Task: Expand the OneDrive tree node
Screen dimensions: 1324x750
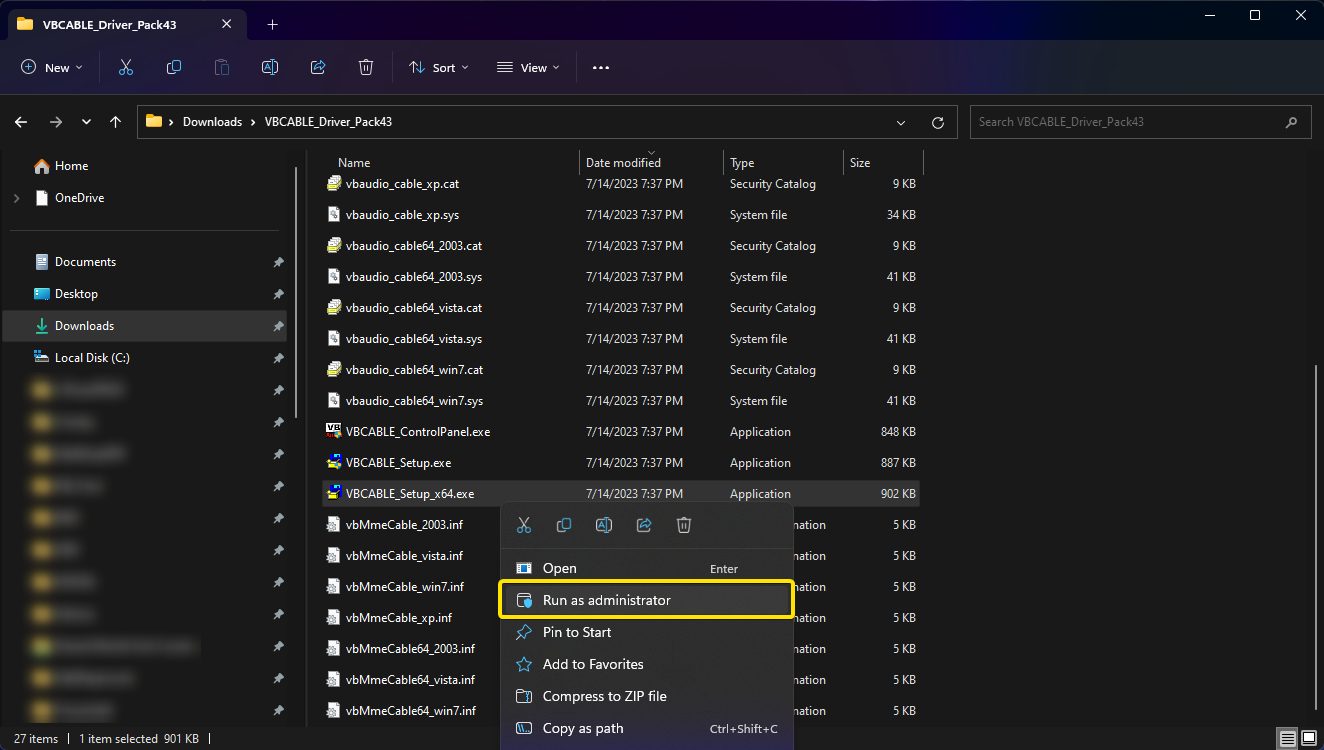Action: (x=17, y=198)
